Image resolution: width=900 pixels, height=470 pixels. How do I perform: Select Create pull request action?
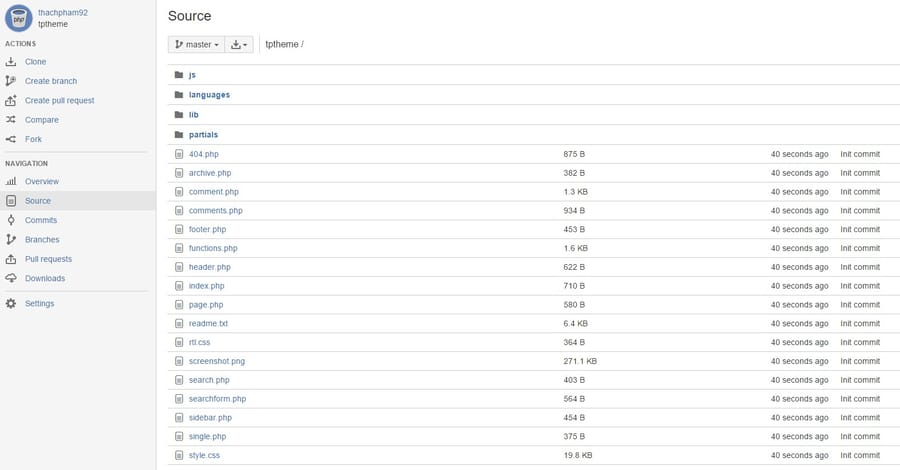click(60, 100)
